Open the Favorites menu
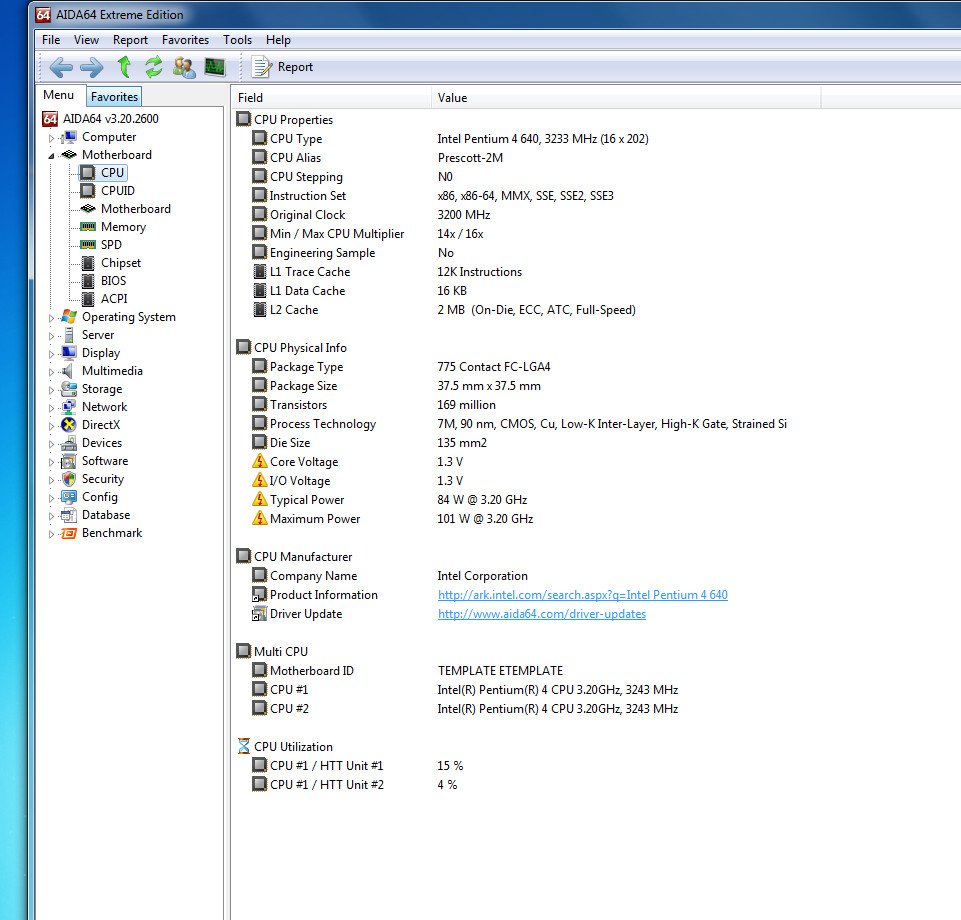961x920 pixels. pos(185,40)
